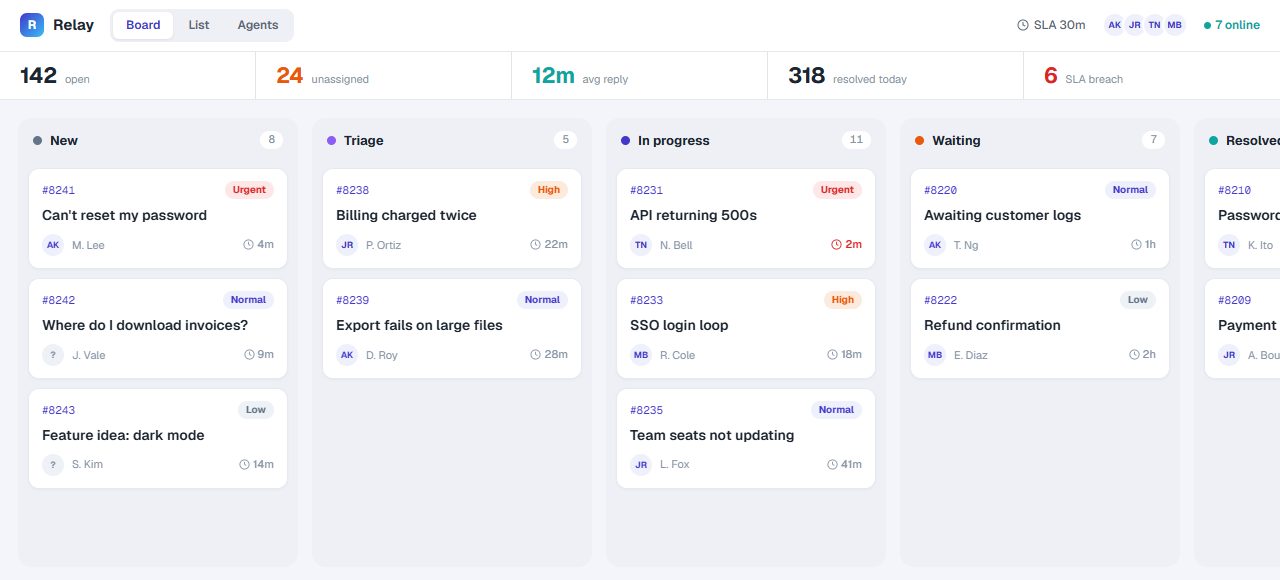Open ticket Can't reset my password
The height and width of the screenshot is (580, 1280).
point(158,218)
